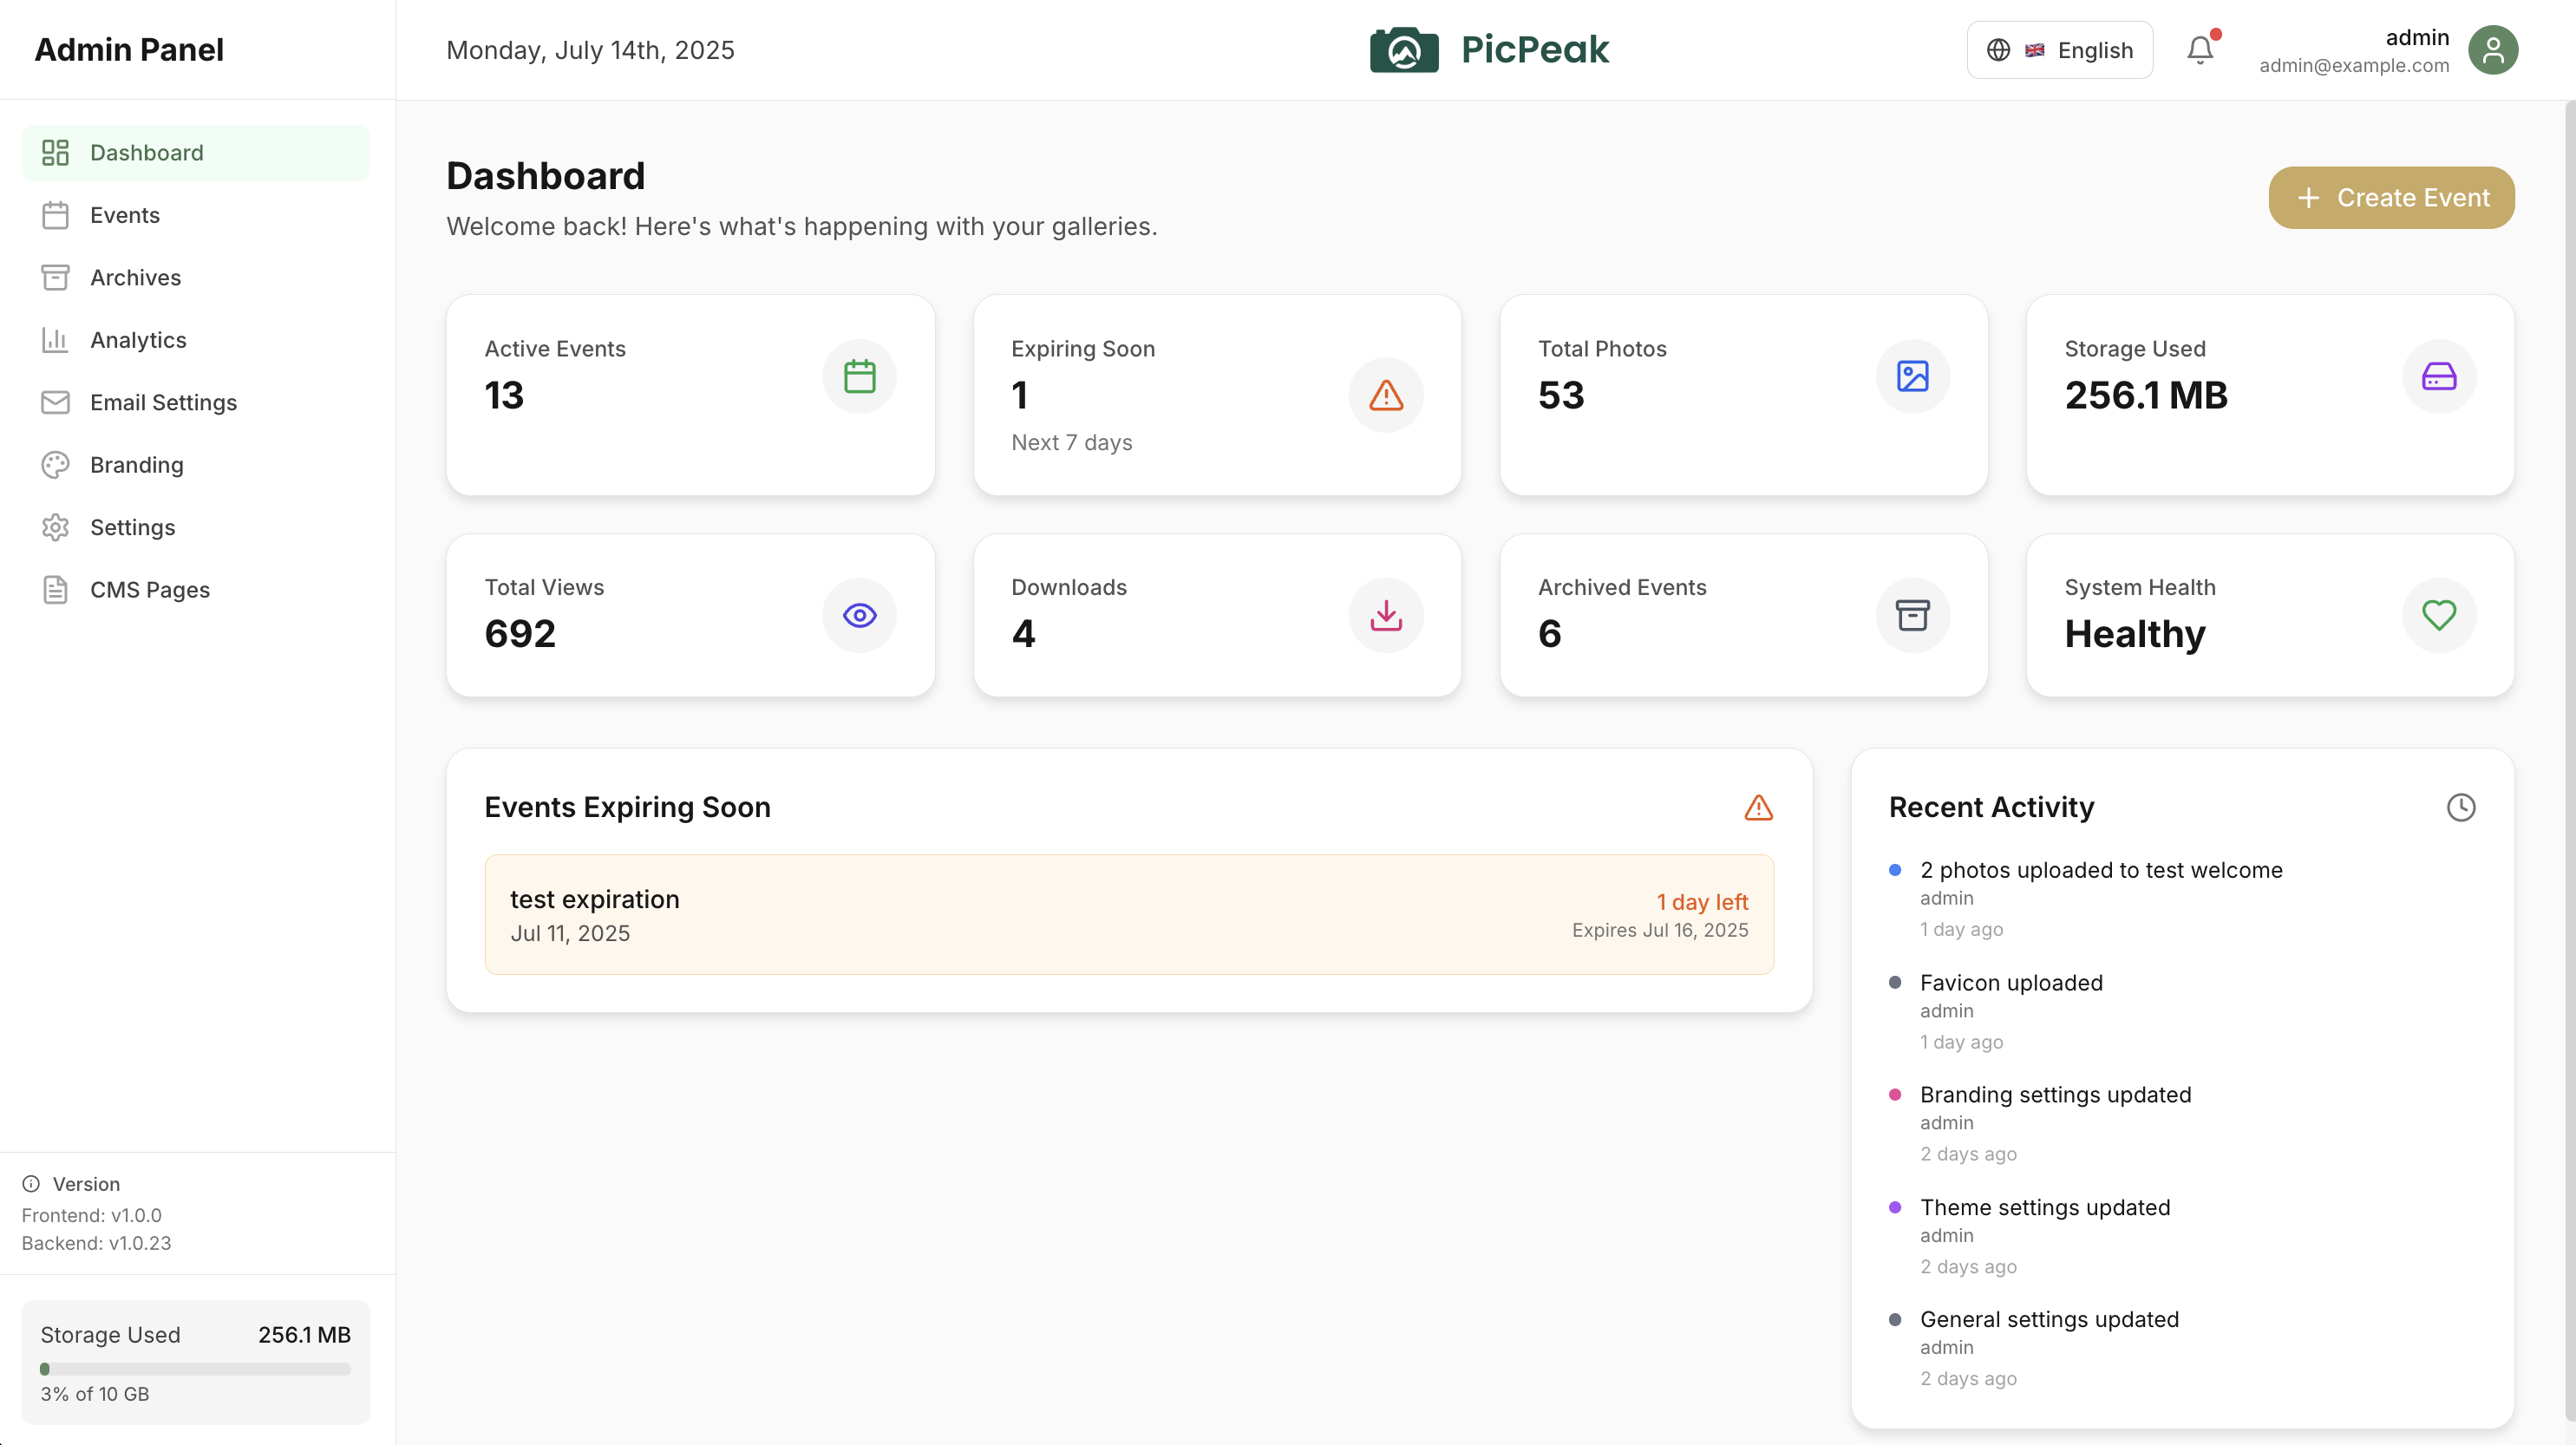The height and width of the screenshot is (1445, 2576).
Task: Click the 'Next 7 days' label
Action: pyautogui.click(x=1071, y=442)
